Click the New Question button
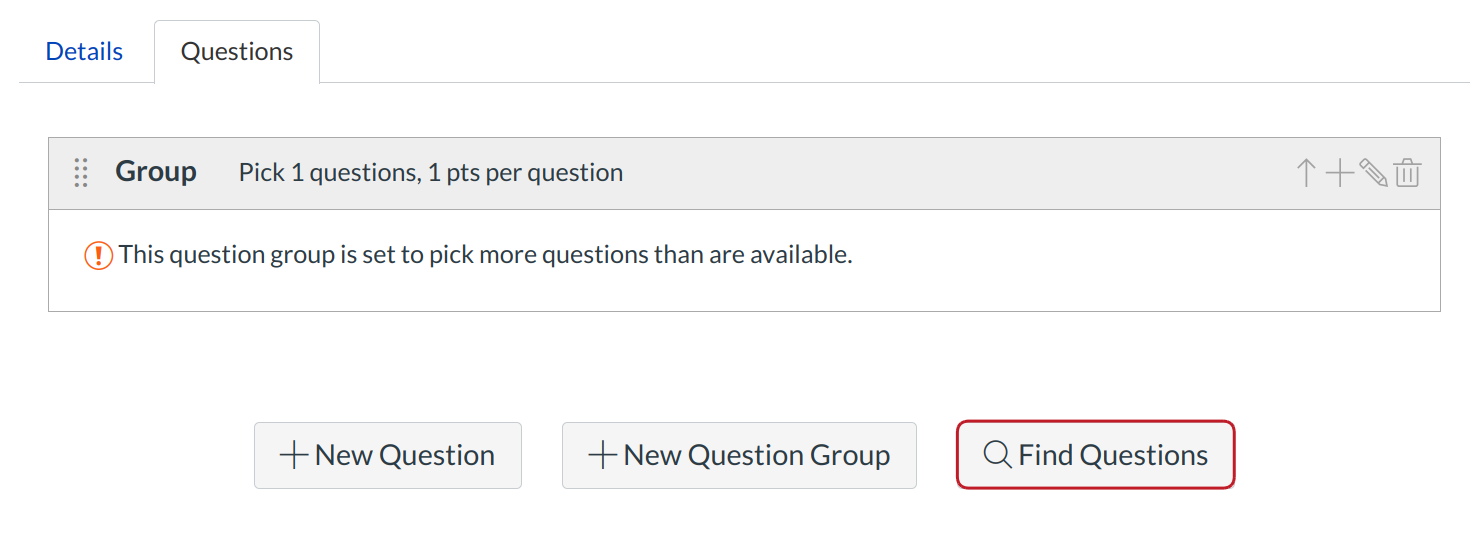The height and width of the screenshot is (536, 1472). pos(387,455)
